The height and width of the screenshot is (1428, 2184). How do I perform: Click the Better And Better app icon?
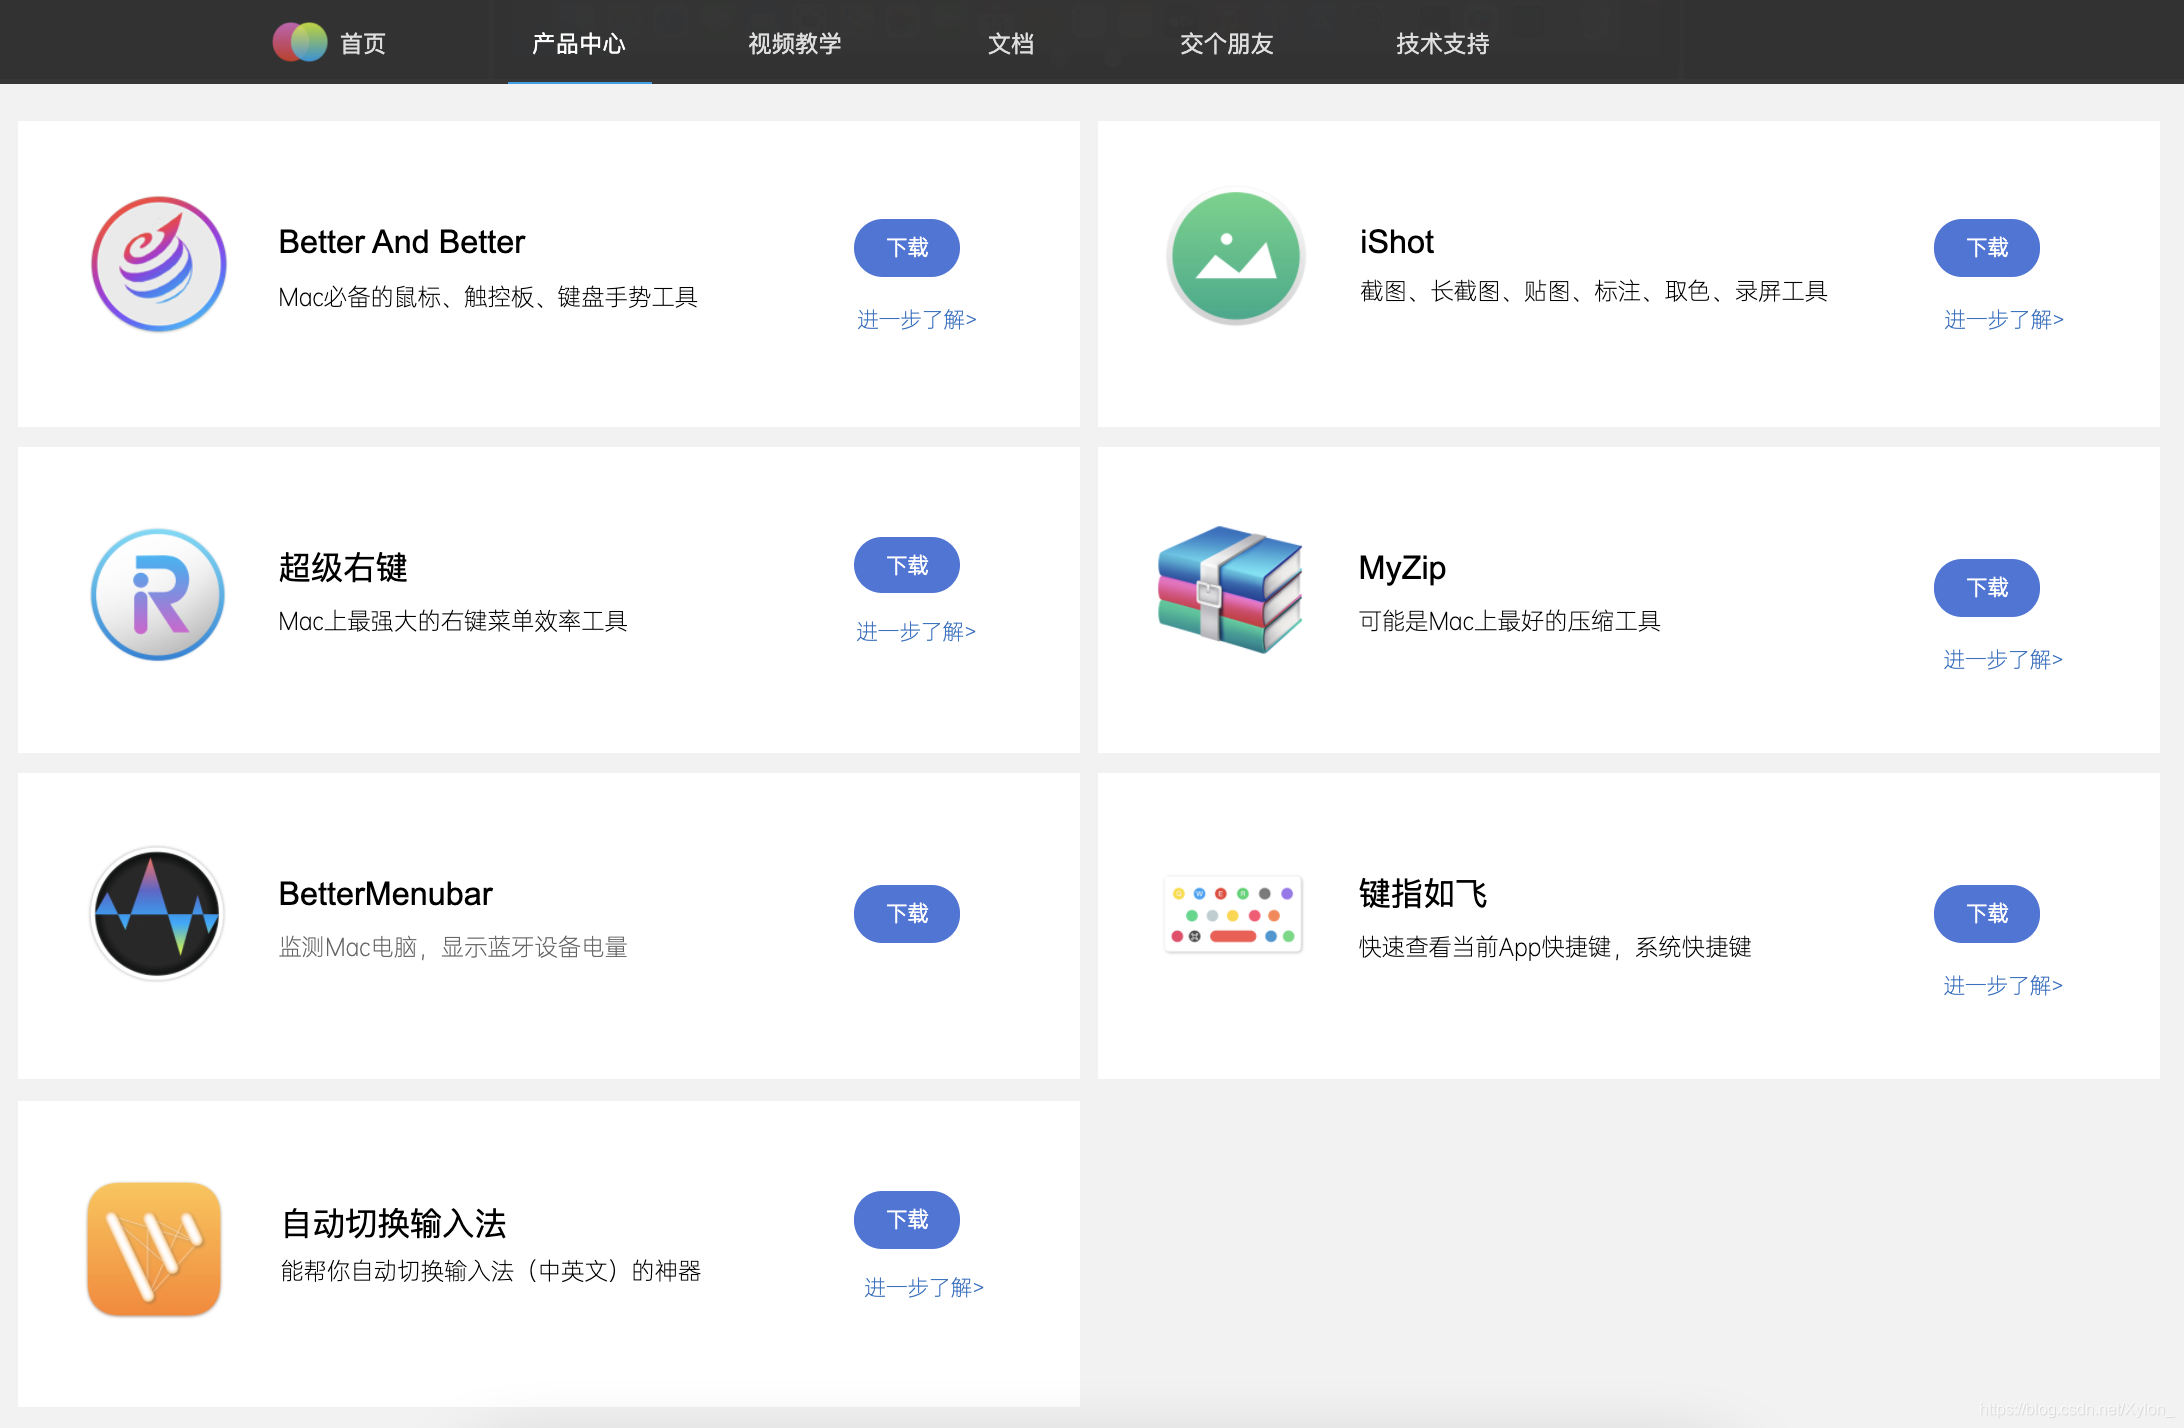pyautogui.click(x=158, y=264)
